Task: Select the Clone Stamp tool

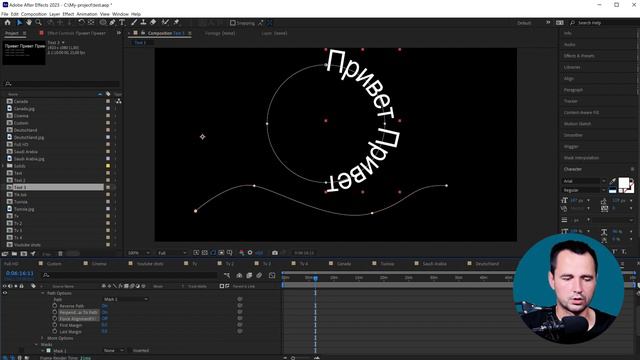Action: [143, 23]
